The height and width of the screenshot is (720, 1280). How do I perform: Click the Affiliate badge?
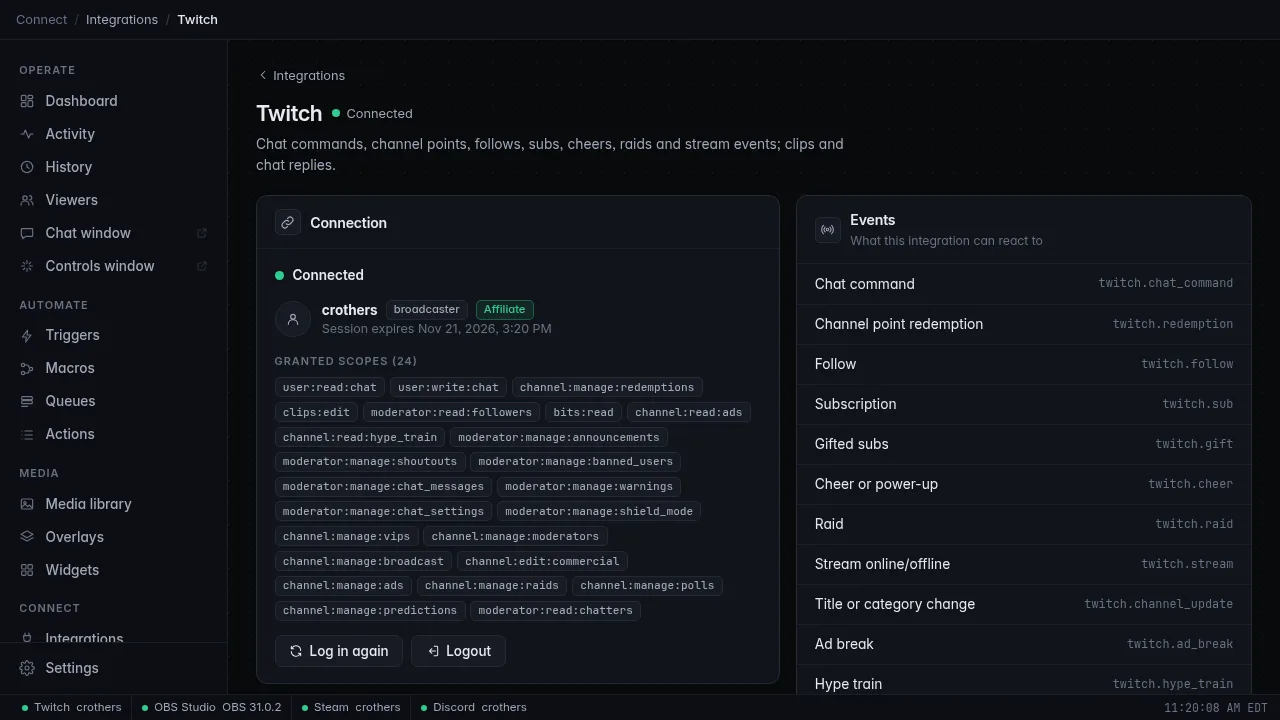(505, 310)
